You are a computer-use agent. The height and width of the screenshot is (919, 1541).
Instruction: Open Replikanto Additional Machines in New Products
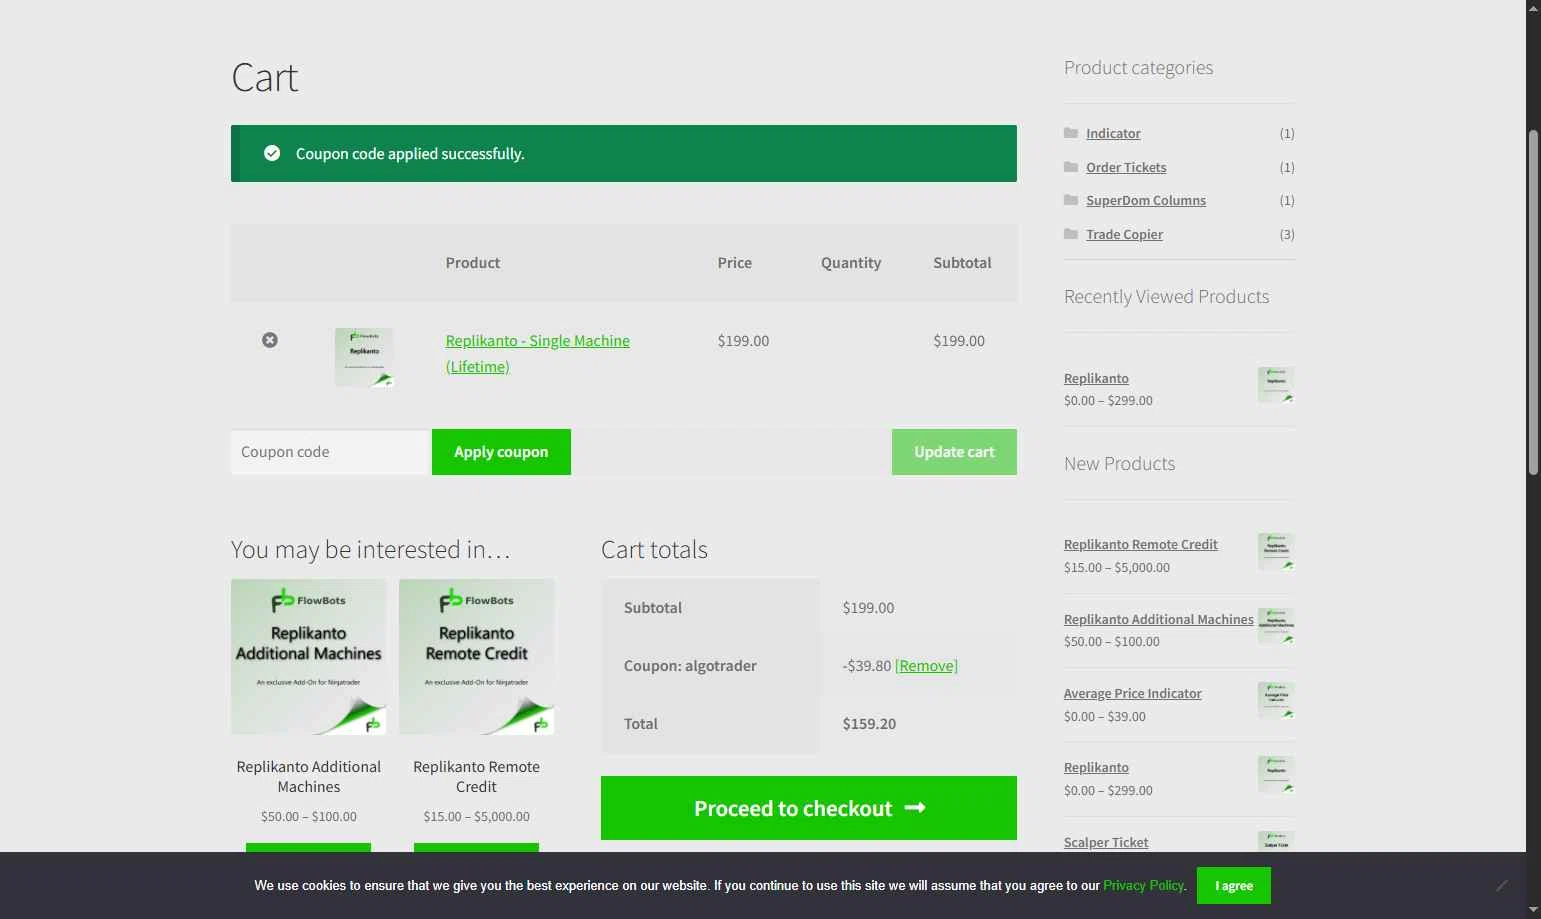coord(1159,619)
